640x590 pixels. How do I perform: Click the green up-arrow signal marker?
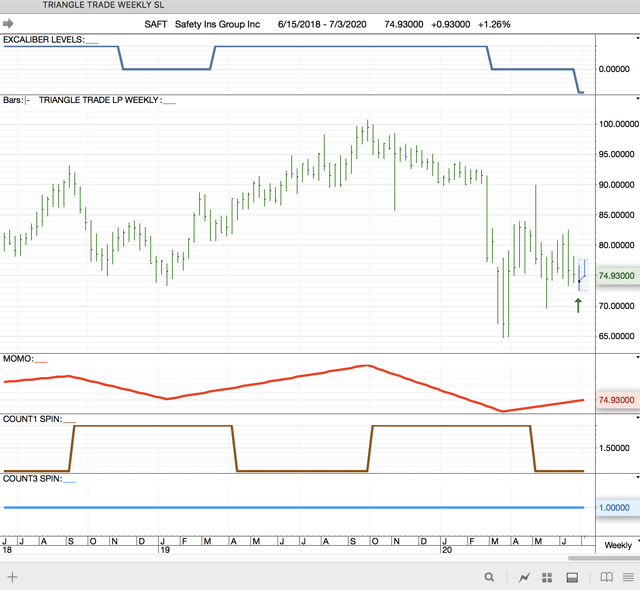pos(578,305)
